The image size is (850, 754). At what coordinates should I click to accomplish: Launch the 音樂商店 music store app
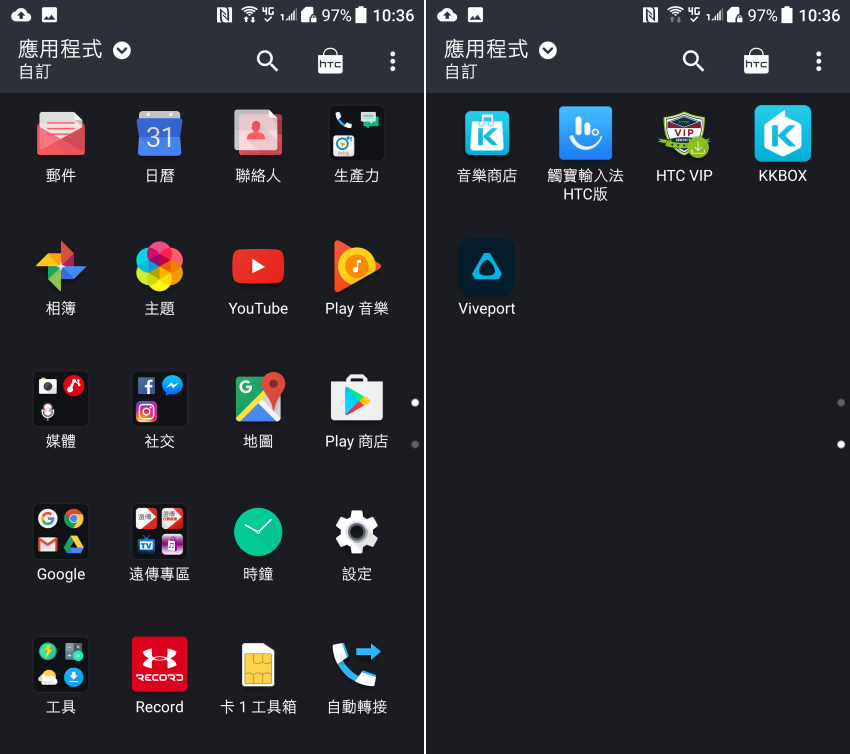[x=487, y=133]
